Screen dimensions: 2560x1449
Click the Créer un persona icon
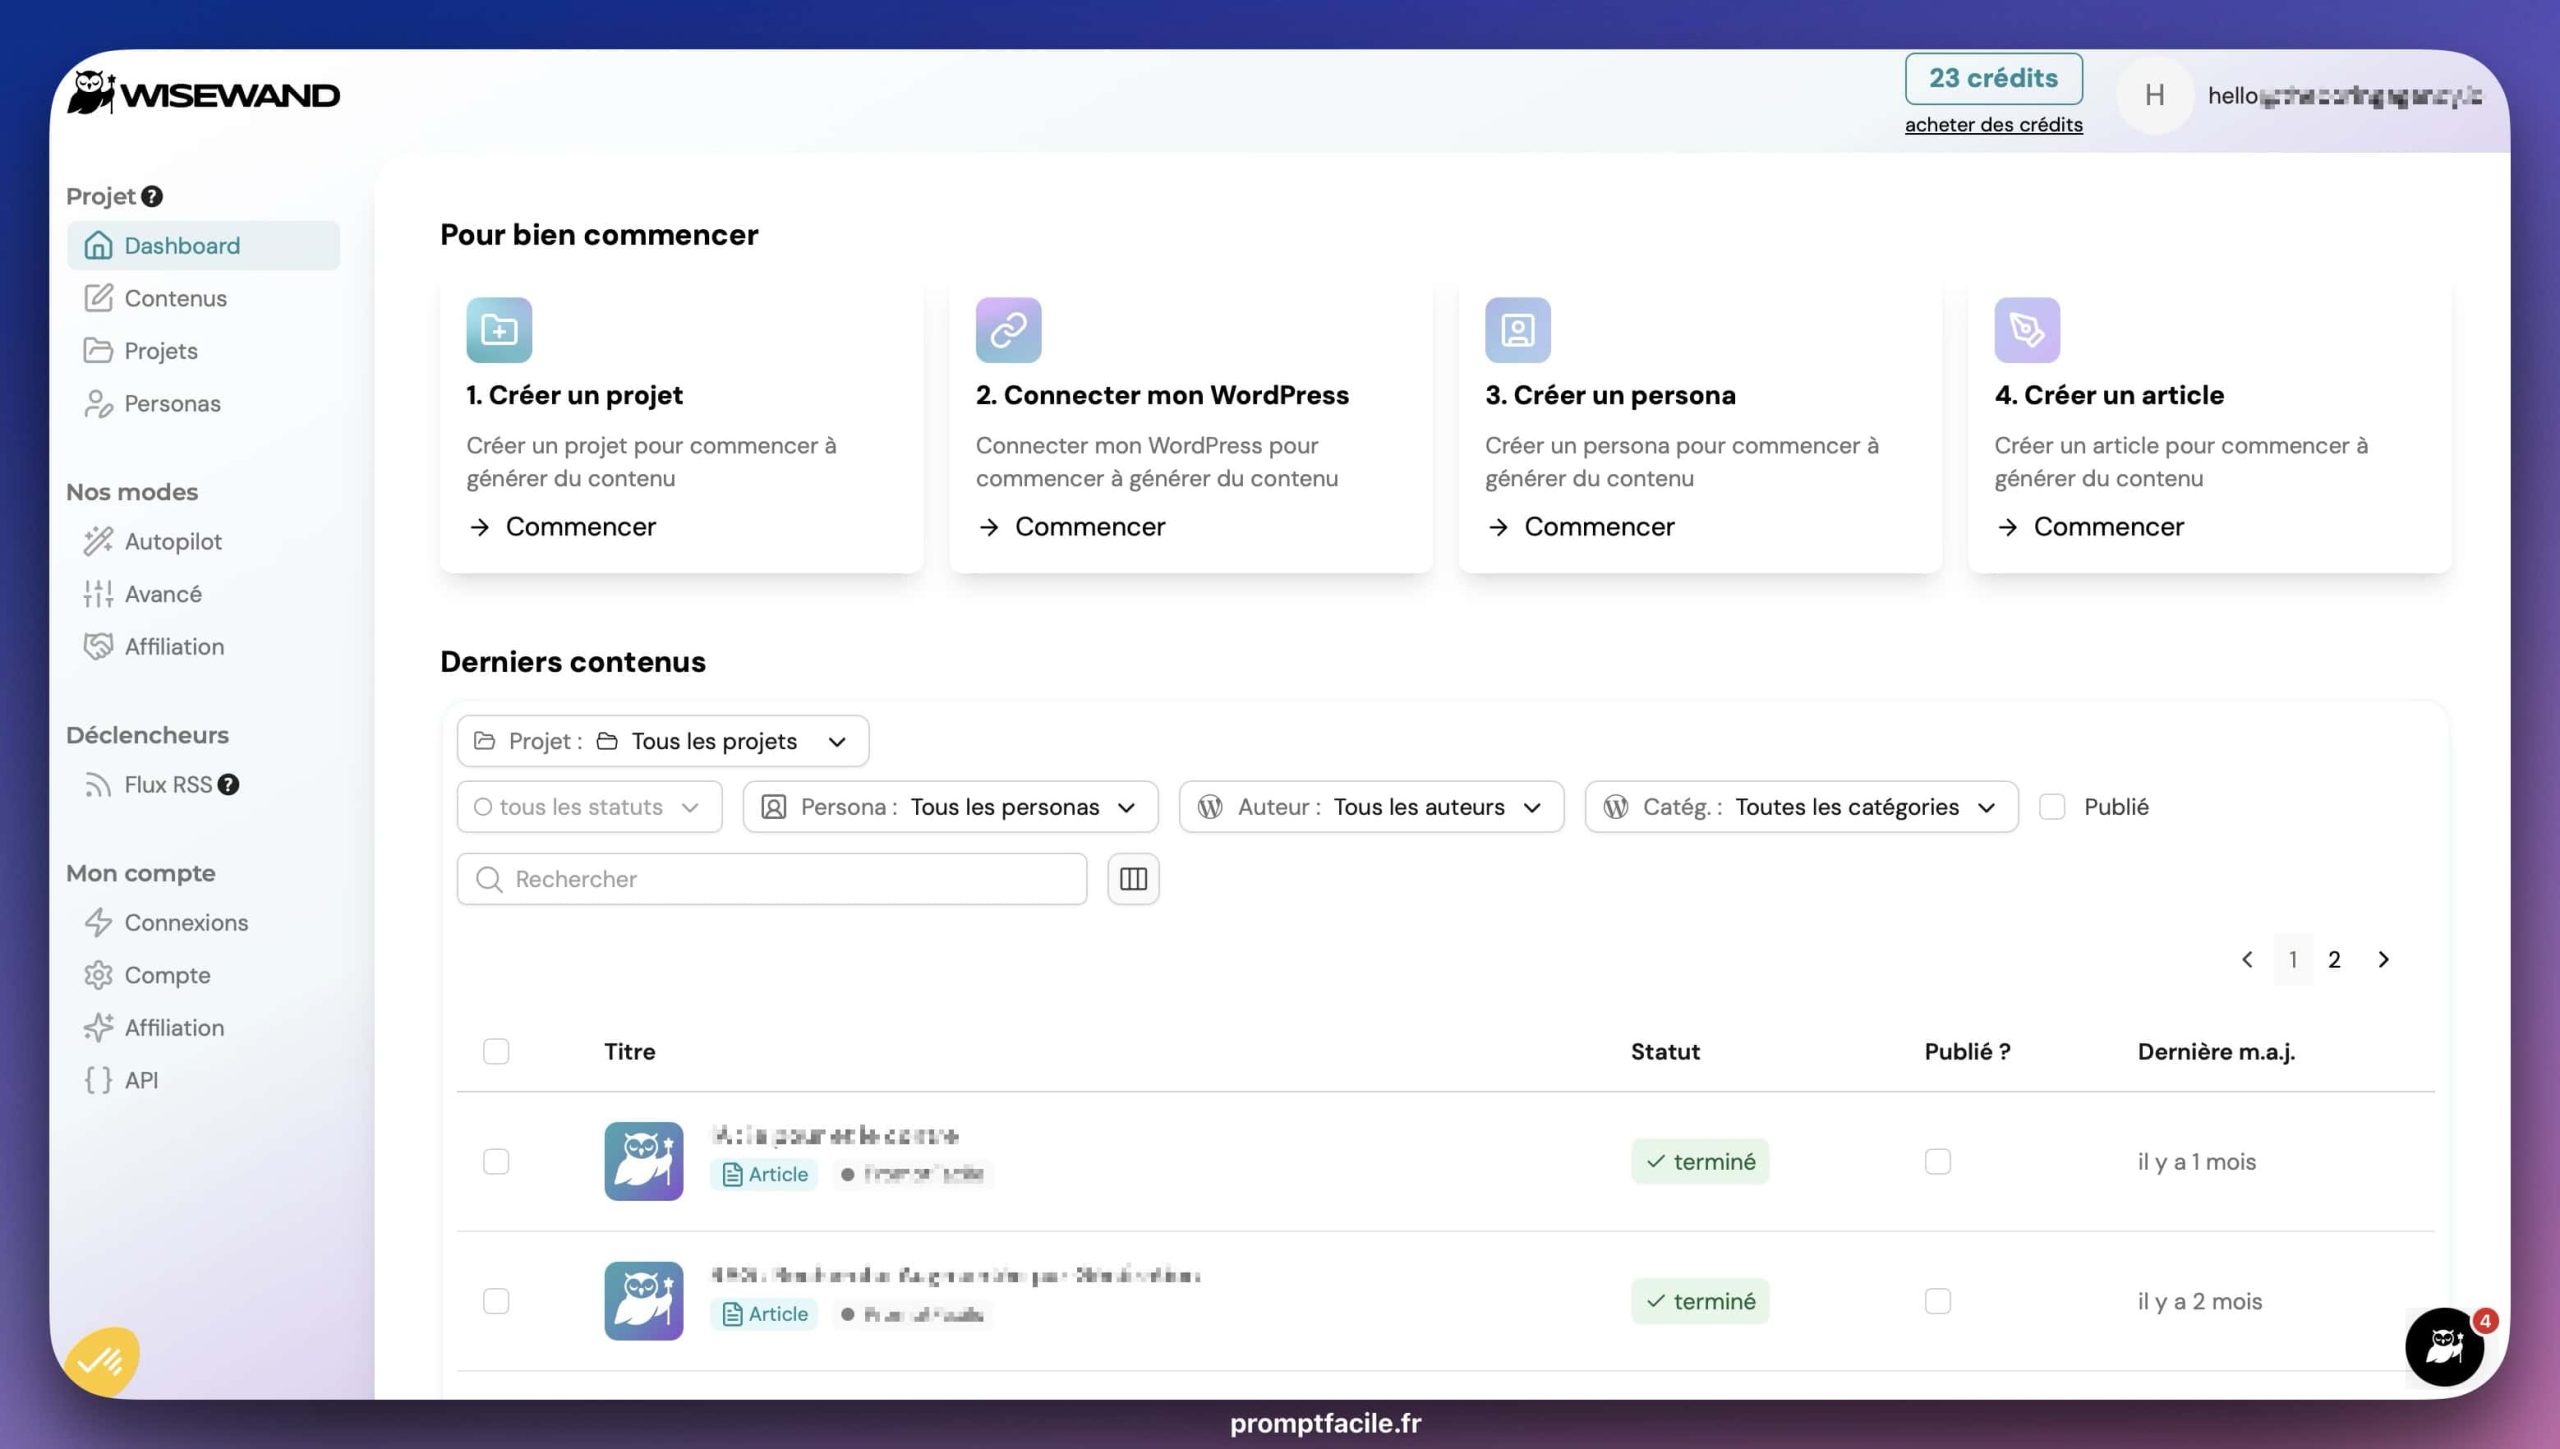point(1517,330)
